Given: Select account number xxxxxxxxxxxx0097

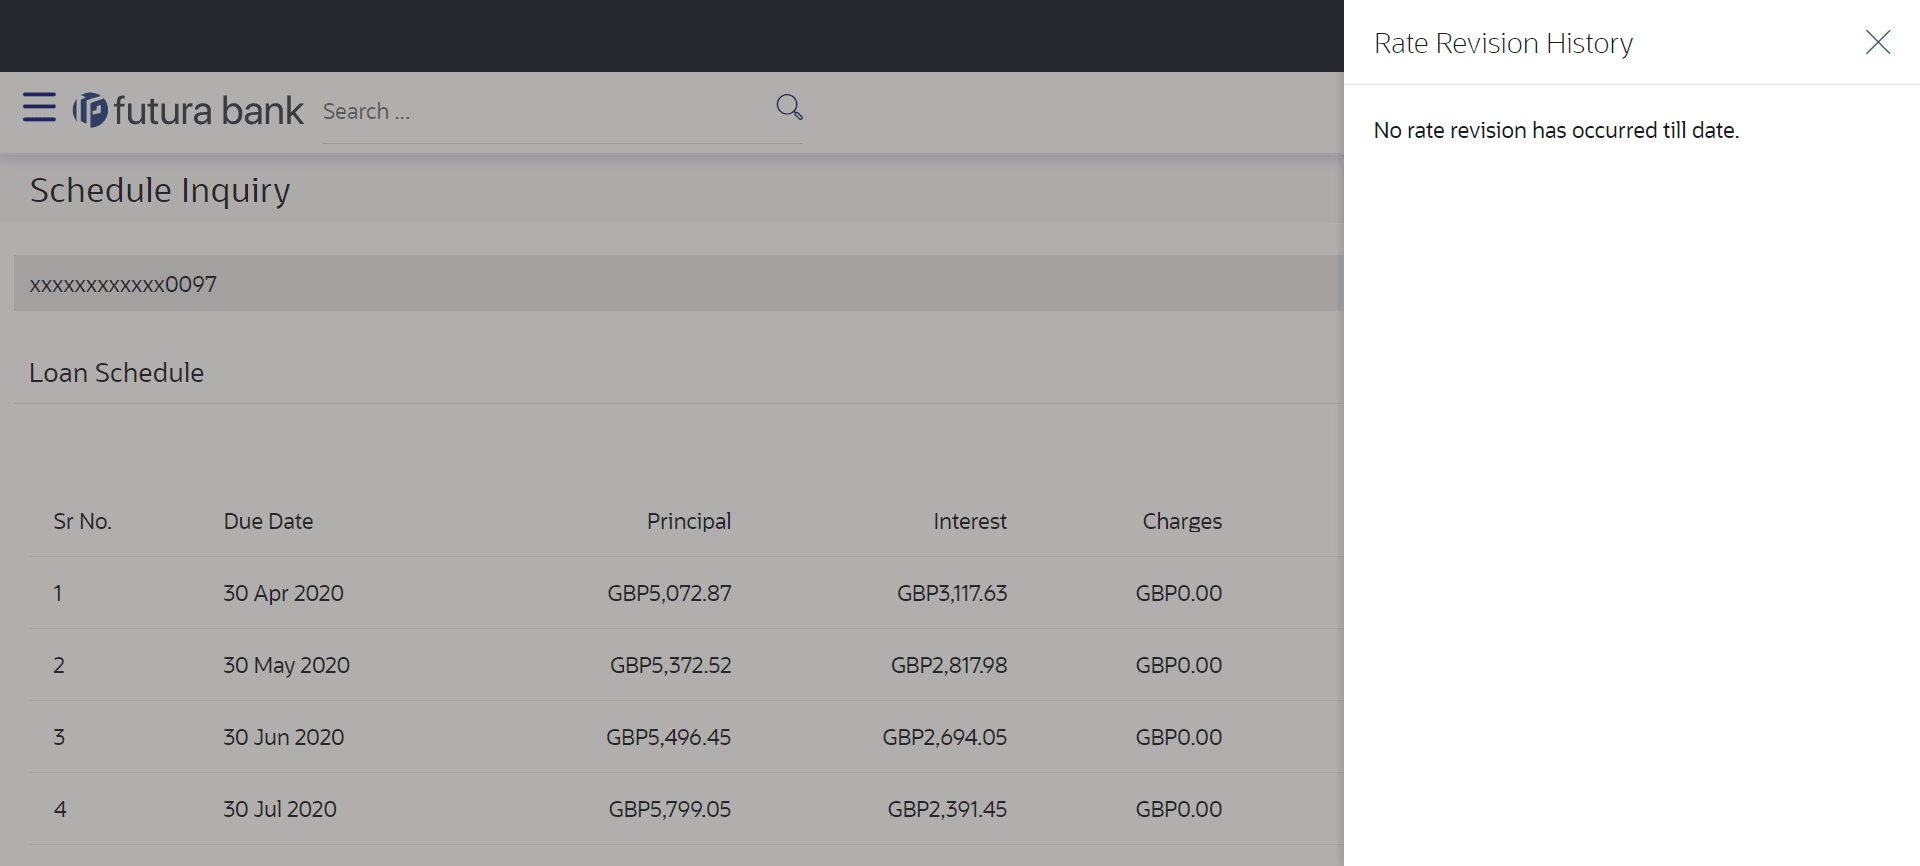Looking at the screenshot, I should 123,284.
